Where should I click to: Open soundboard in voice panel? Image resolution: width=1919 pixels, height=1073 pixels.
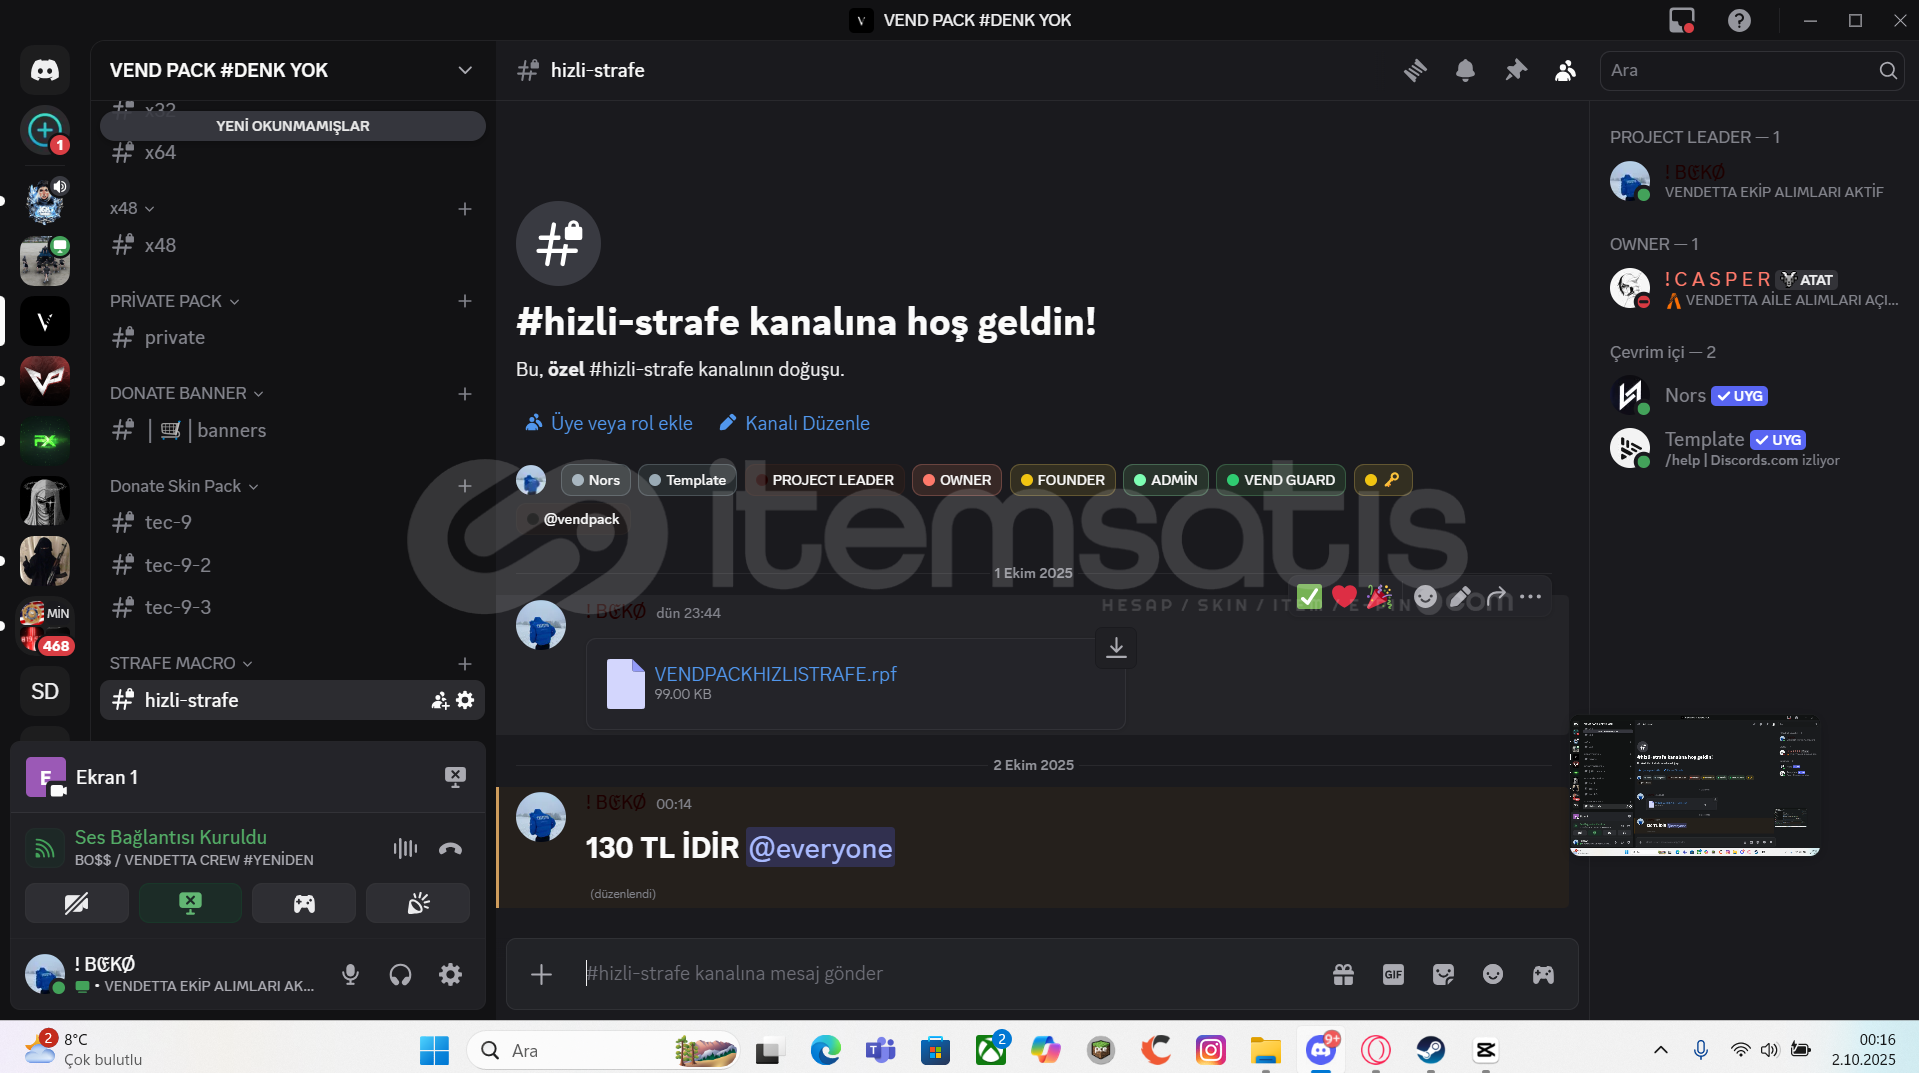click(418, 903)
